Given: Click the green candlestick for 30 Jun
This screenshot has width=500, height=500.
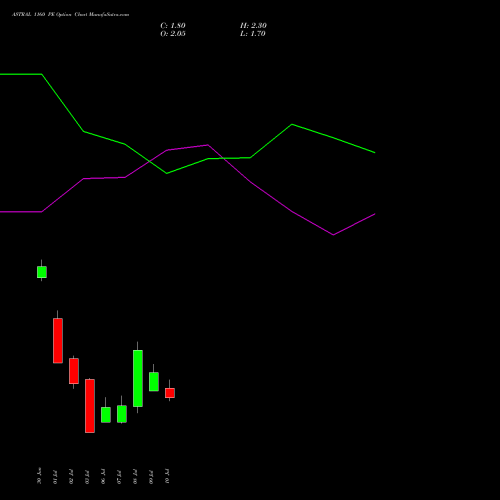Looking at the screenshot, I should point(42,272).
